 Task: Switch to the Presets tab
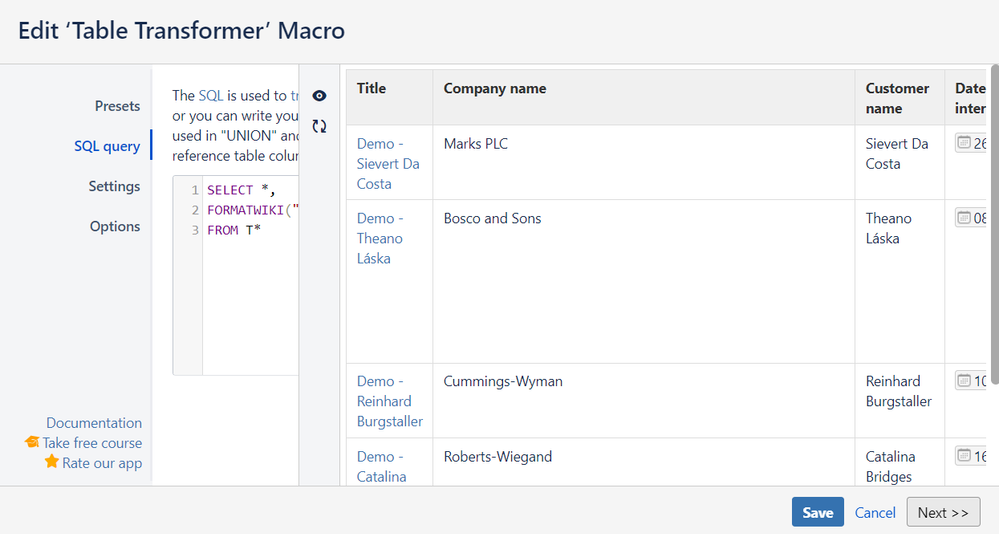coord(117,106)
